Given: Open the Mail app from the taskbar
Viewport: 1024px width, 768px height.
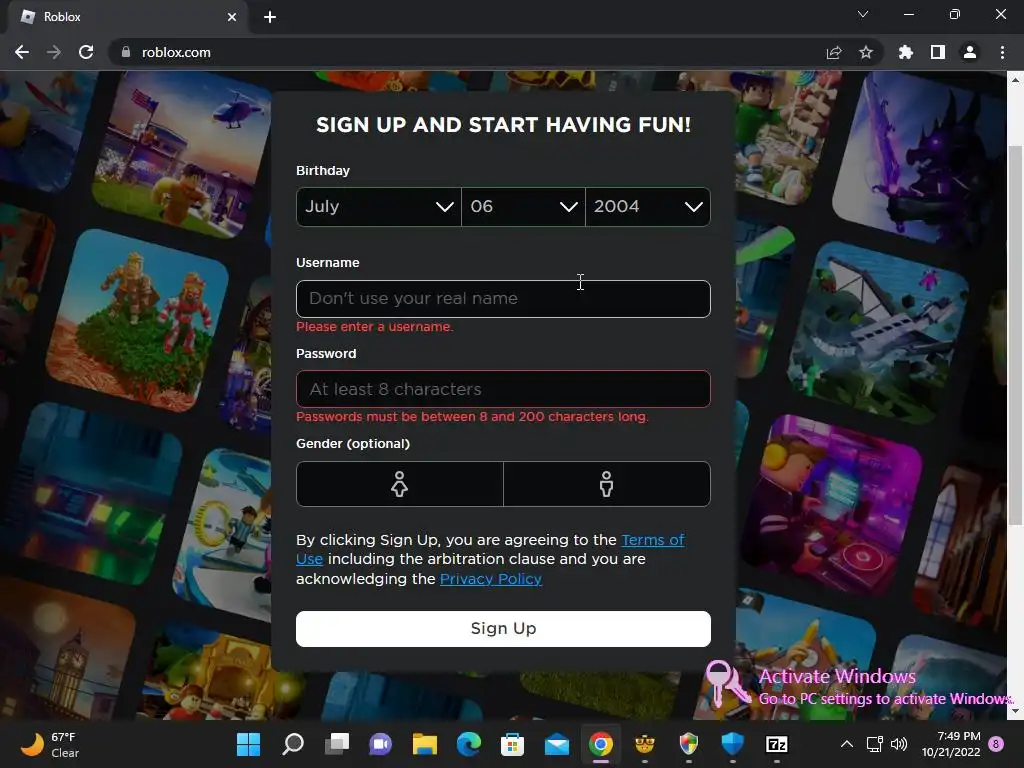Looking at the screenshot, I should coord(557,744).
